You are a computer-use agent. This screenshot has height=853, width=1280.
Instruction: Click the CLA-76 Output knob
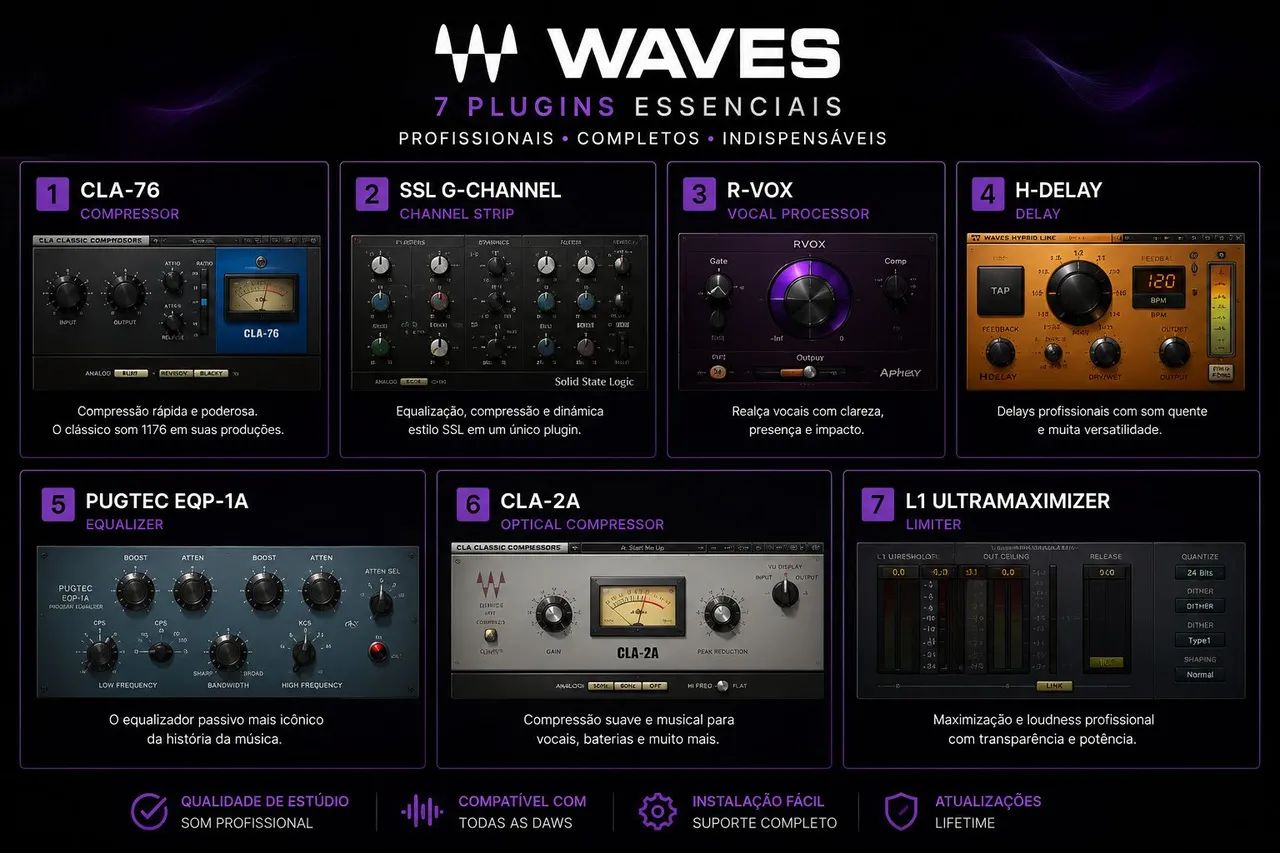(x=125, y=294)
